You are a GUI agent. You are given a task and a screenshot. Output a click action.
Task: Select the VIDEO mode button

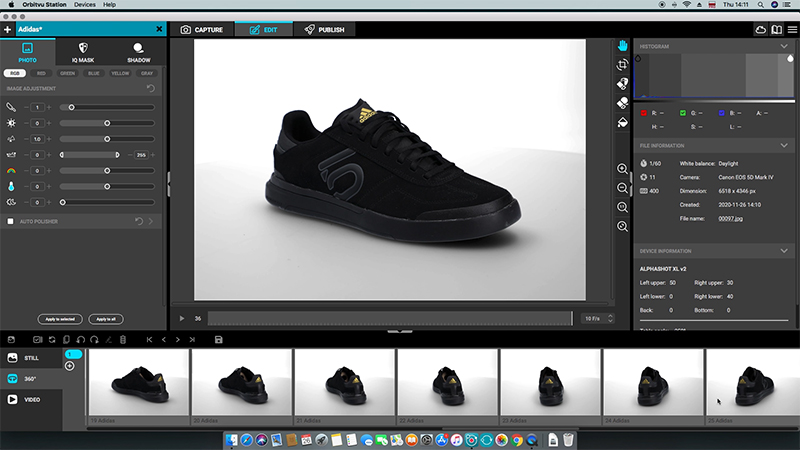31,399
